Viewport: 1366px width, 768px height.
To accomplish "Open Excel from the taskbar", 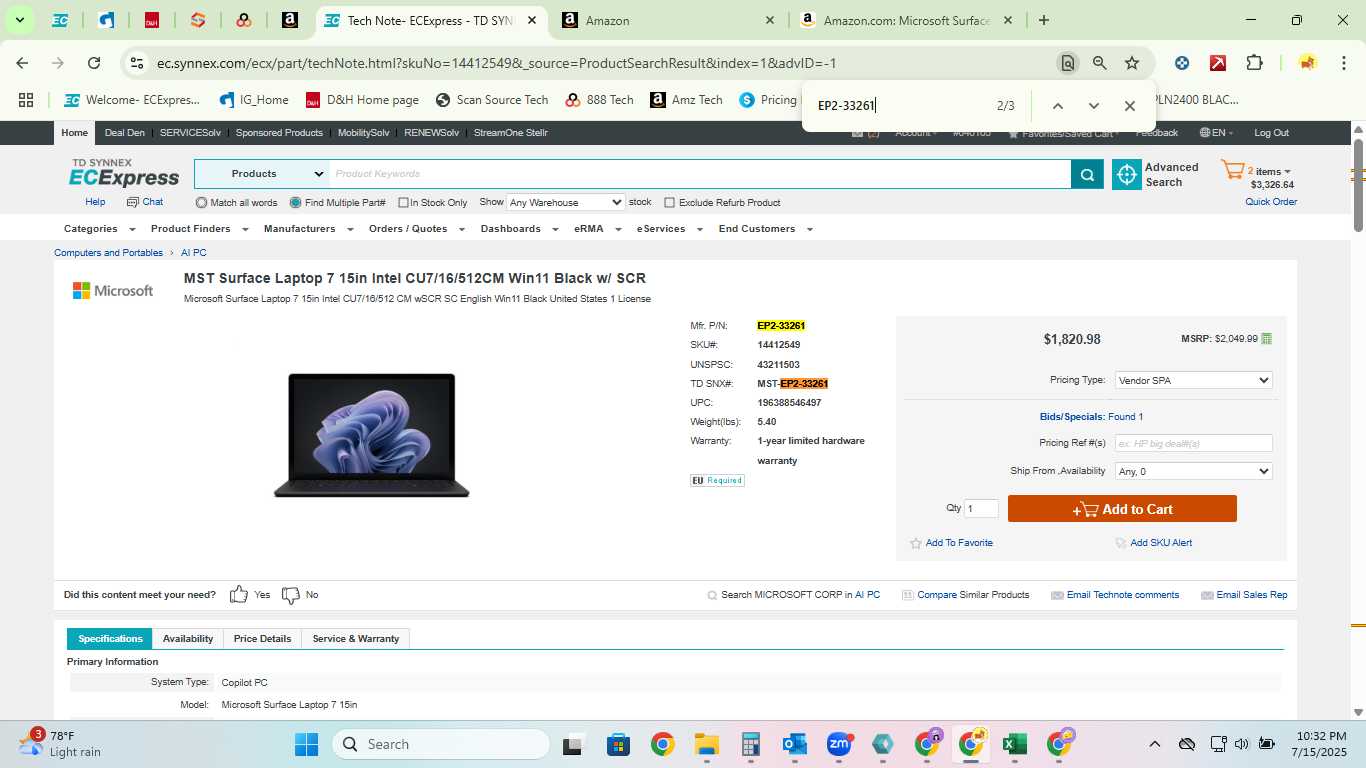I will pos(1014,745).
